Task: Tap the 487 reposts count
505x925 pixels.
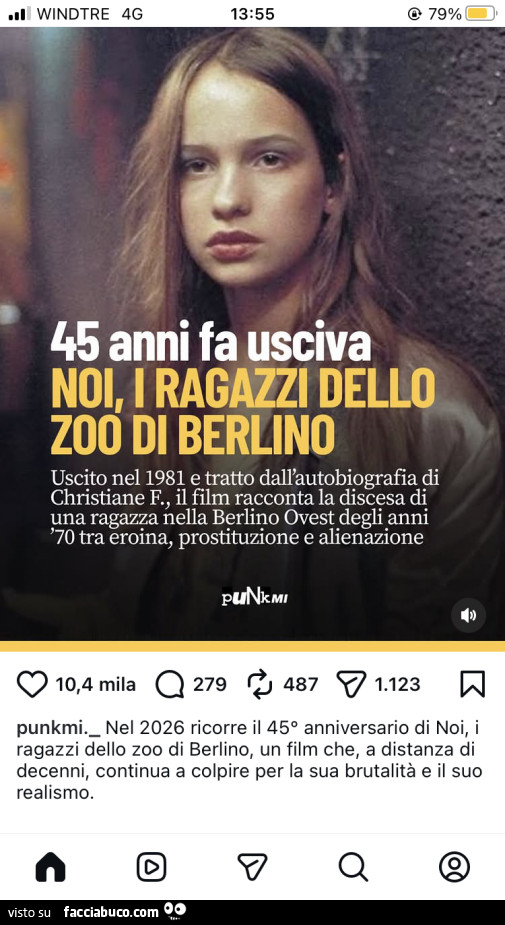Action: coord(301,684)
